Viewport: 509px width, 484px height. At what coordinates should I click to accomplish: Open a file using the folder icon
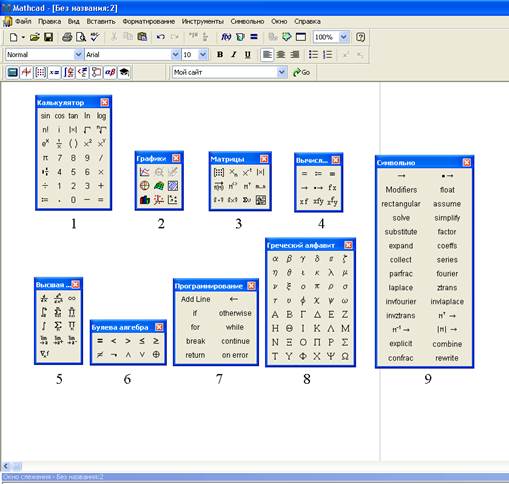35,37
